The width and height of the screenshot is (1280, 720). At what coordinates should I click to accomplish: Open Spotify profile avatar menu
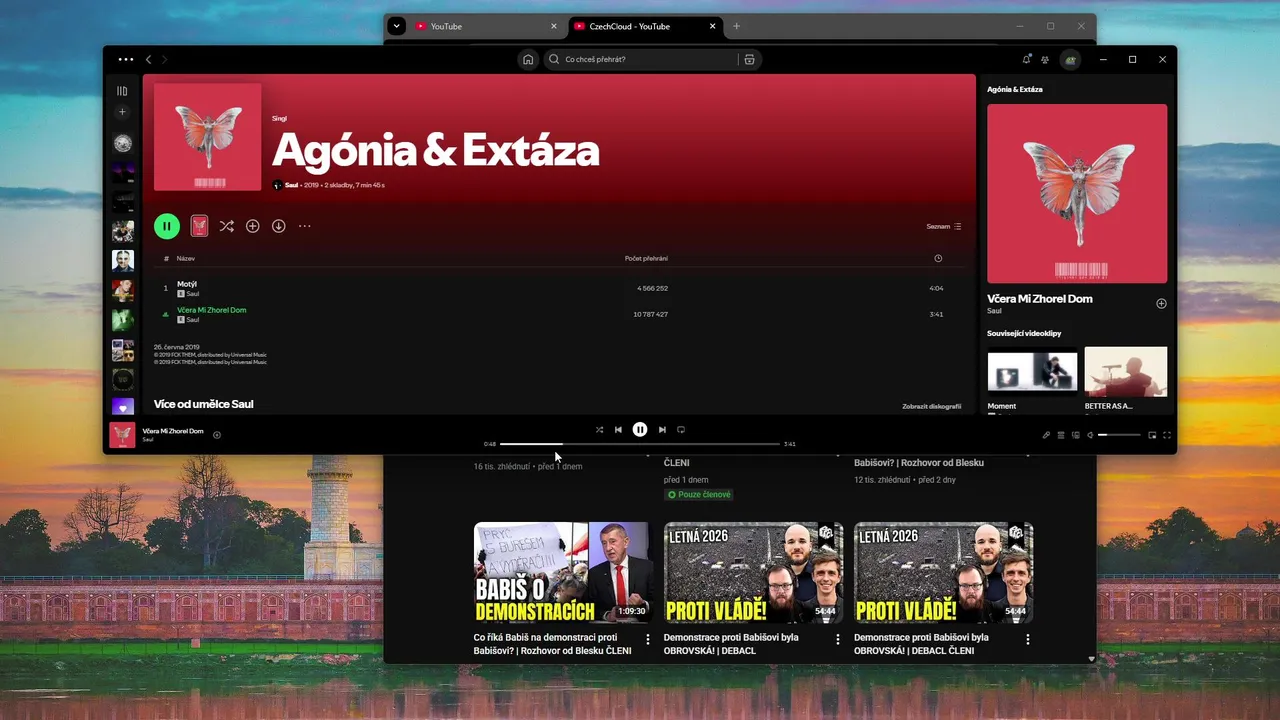click(1070, 60)
